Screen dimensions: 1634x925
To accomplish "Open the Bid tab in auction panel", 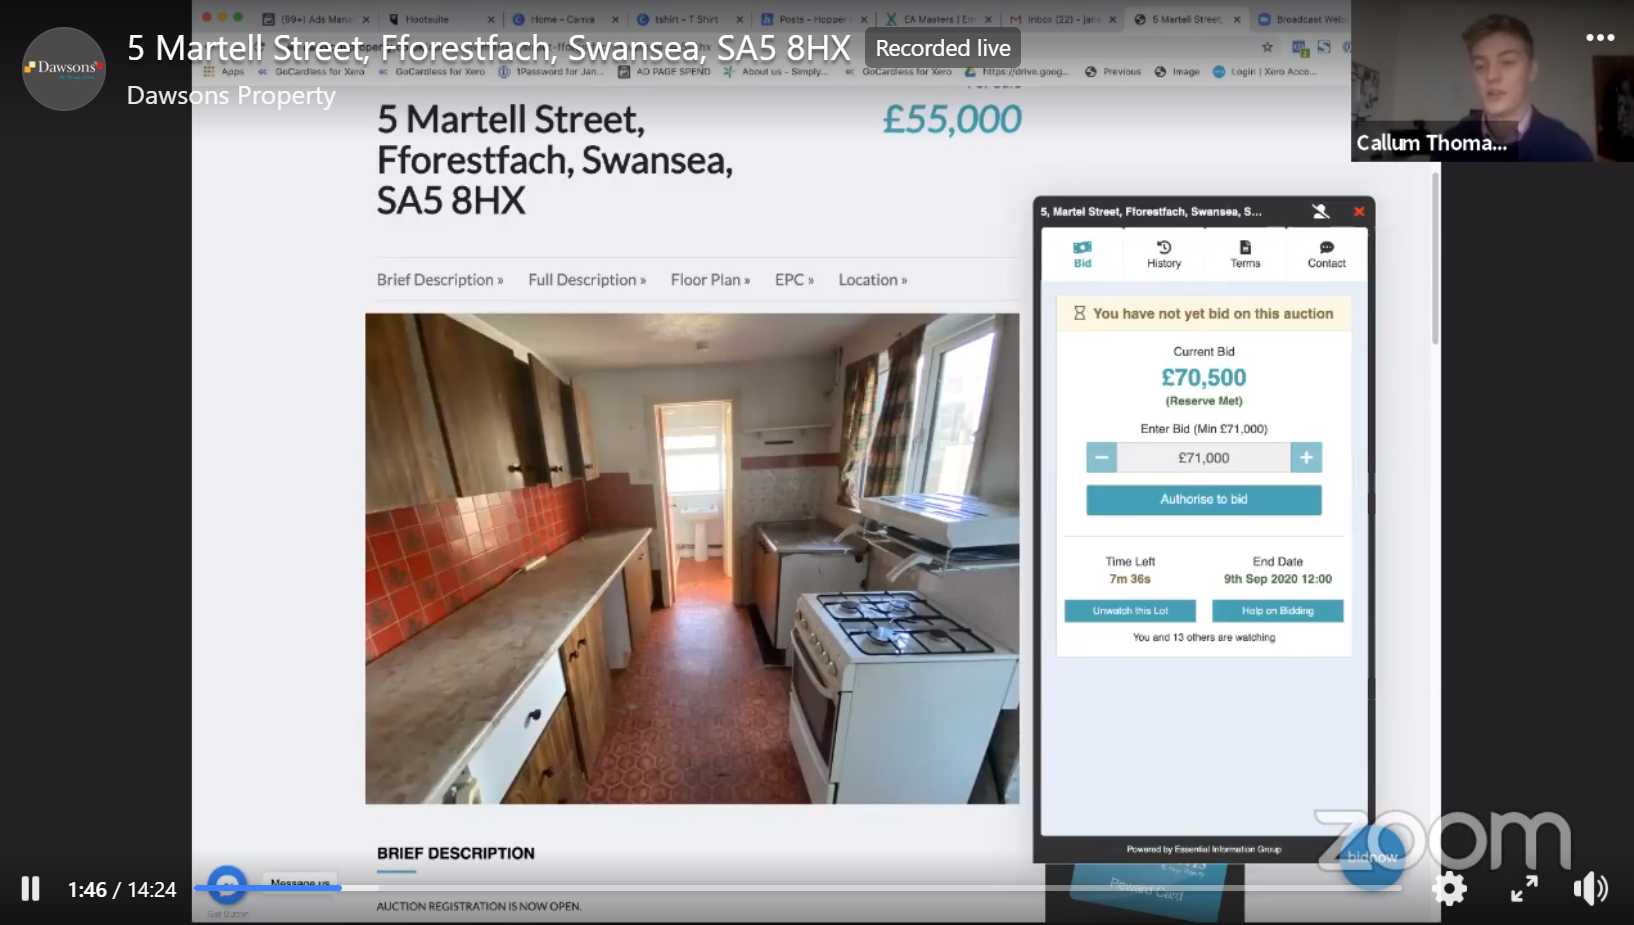I will 1082,254.
